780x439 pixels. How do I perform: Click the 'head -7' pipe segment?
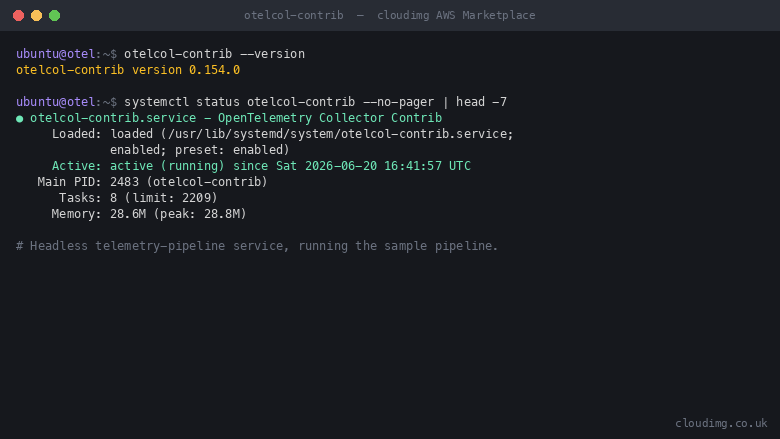pyautogui.click(x=481, y=102)
